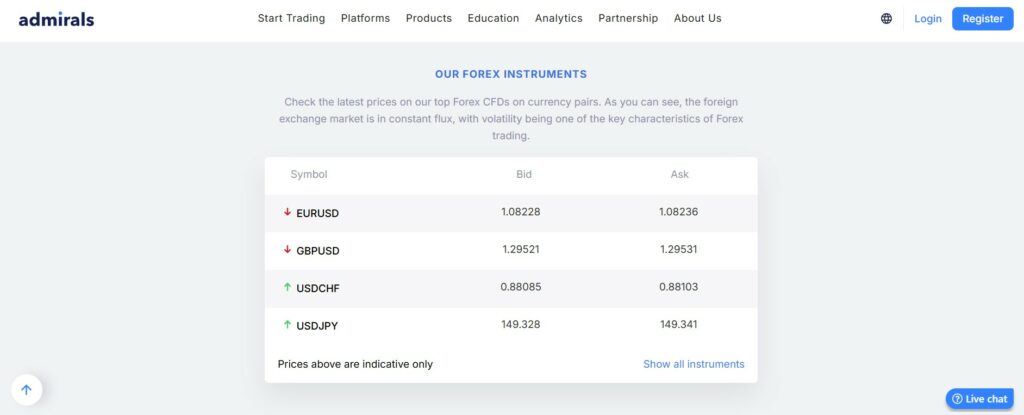Click the Login link
Viewport: 1024px width, 415px height.
coord(927,19)
